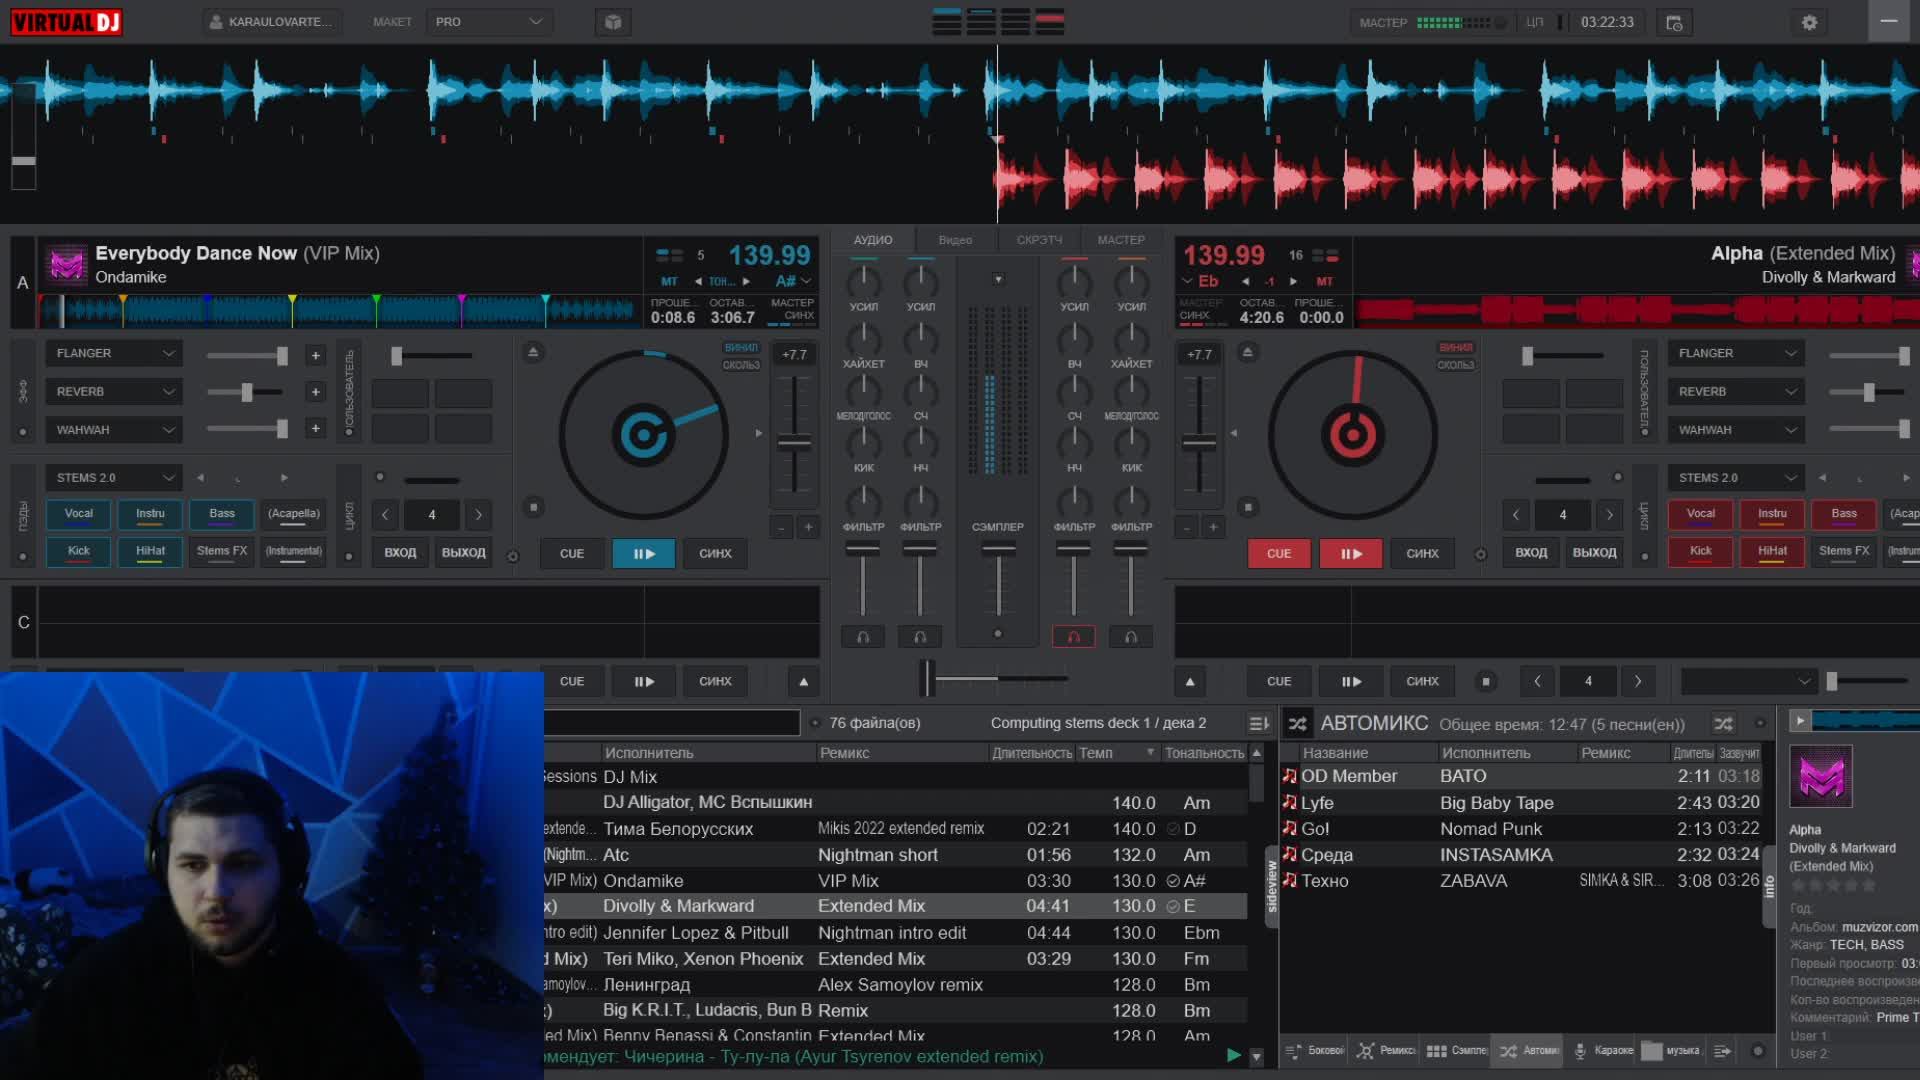The height and width of the screenshot is (1080, 1920).
Task: Switch to the СКРЭТЧ mixer tab
Action: (x=1039, y=240)
